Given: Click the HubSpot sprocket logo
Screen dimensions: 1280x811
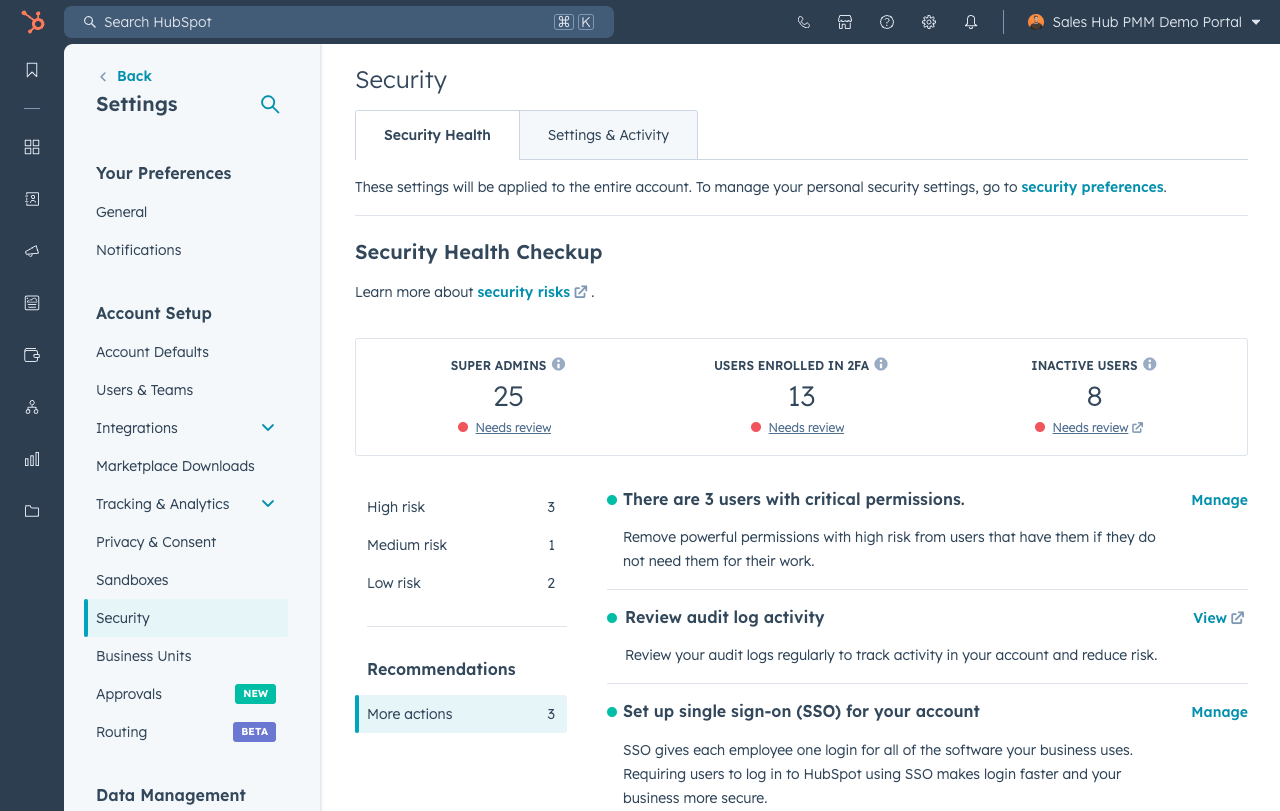Looking at the screenshot, I should point(33,22).
